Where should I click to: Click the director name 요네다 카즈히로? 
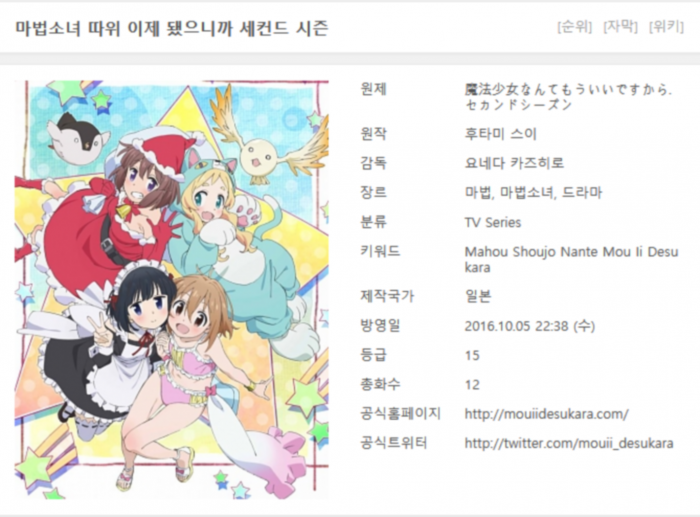tap(514, 163)
